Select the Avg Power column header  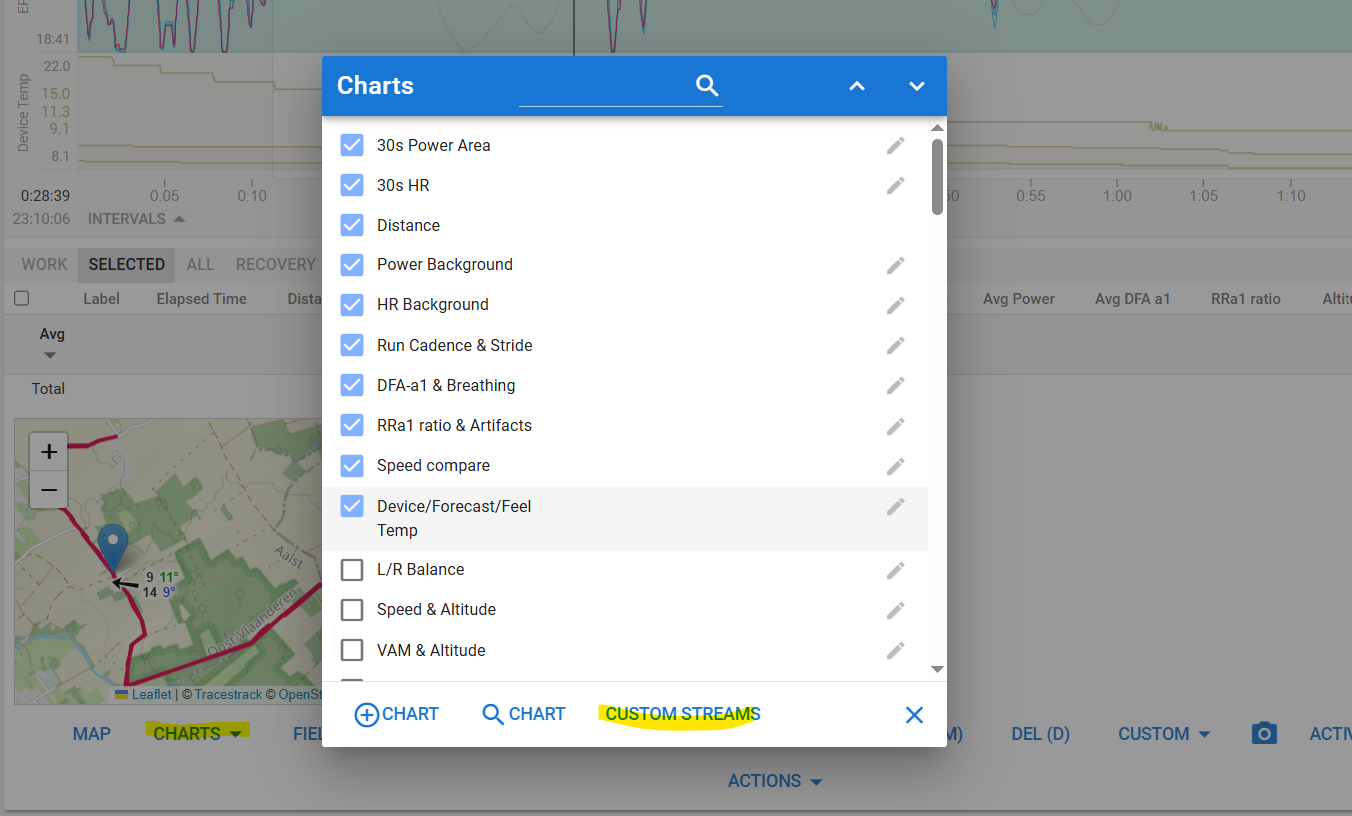(x=1019, y=299)
